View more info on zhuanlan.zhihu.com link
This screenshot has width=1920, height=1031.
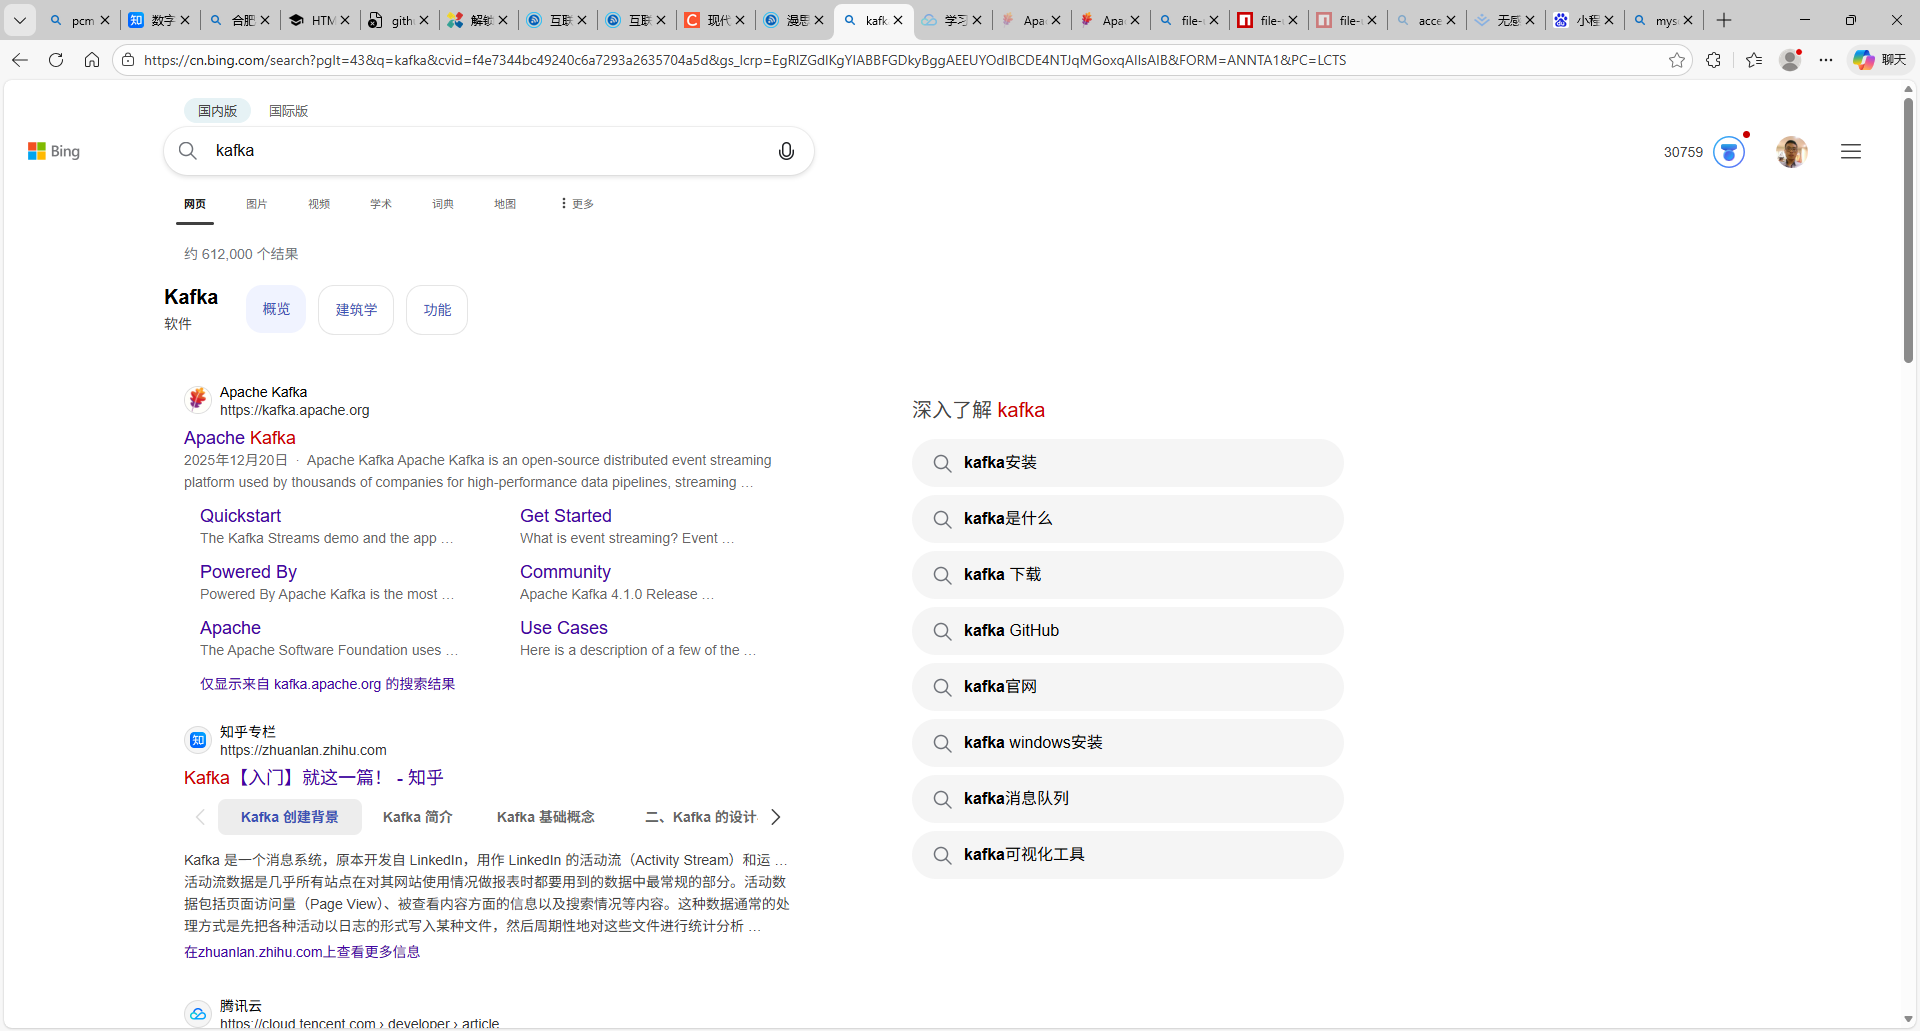302,952
